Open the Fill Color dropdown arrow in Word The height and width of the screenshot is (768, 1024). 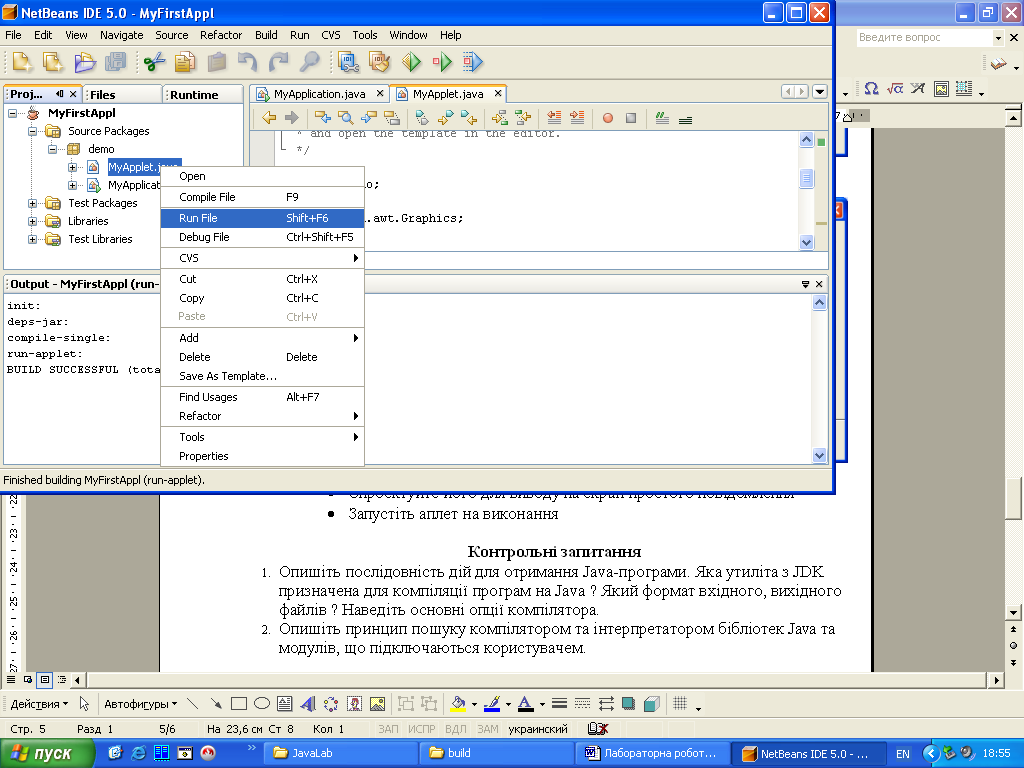474,704
